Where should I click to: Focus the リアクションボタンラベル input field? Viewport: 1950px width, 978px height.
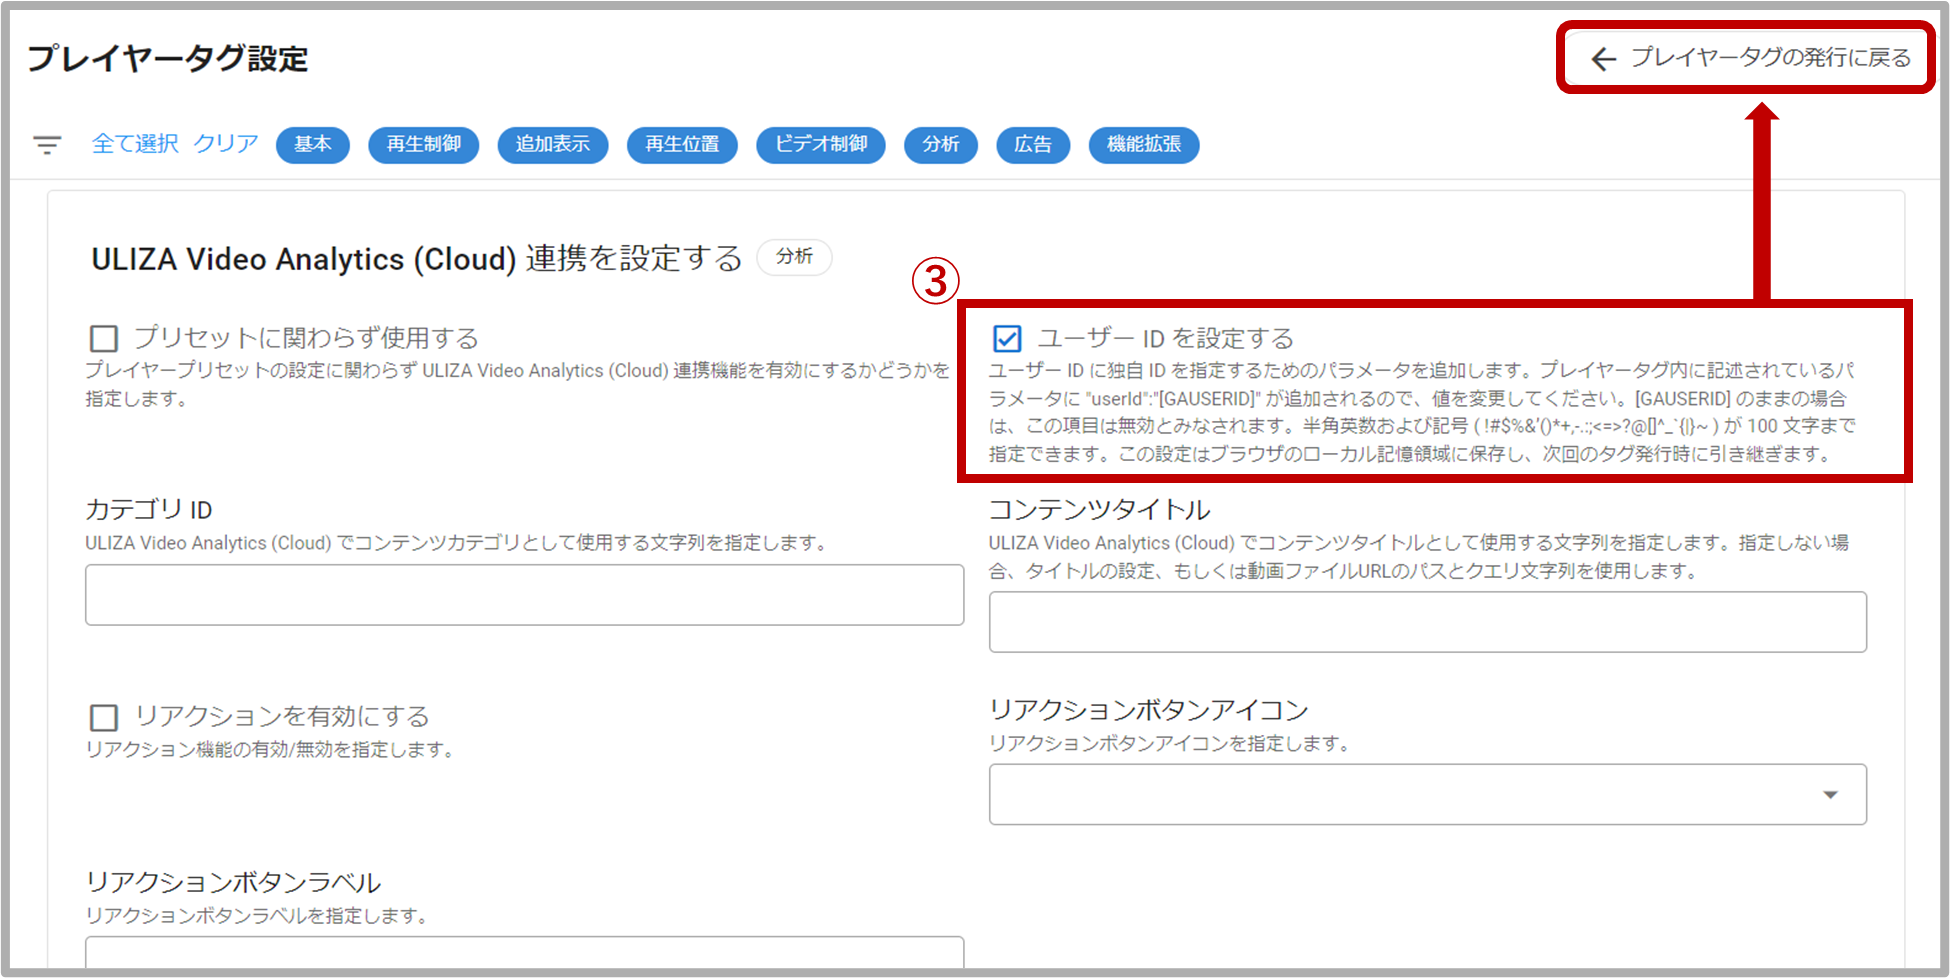(525, 952)
